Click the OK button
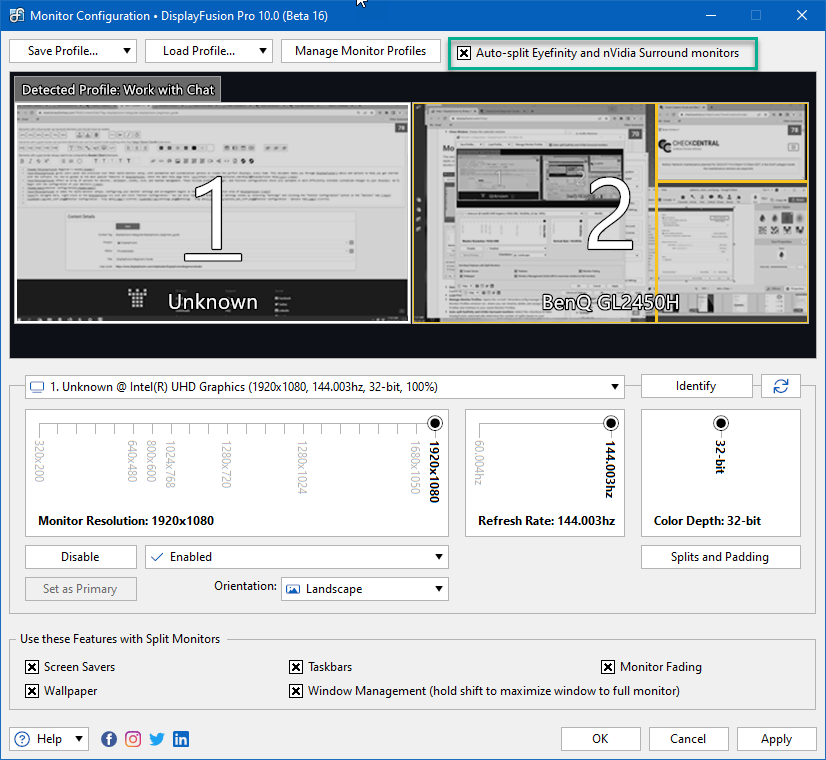The width and height of the screenshot is (826, 760). 601,739
